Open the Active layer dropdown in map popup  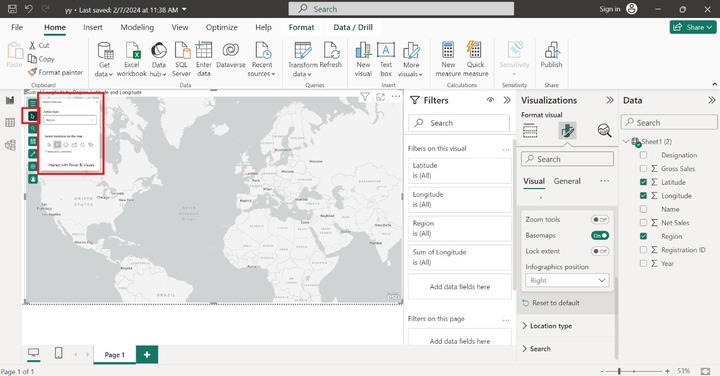tap(70, 120)
